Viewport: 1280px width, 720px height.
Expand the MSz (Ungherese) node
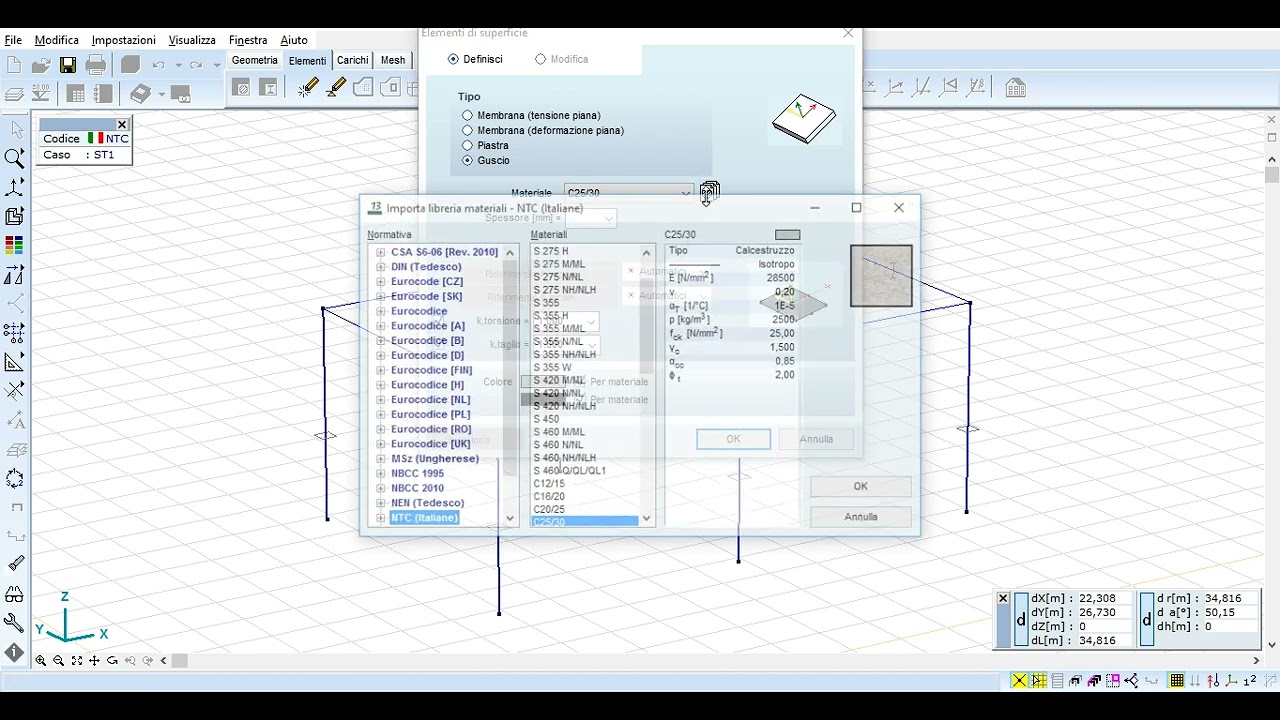click(x=380, y=459)
